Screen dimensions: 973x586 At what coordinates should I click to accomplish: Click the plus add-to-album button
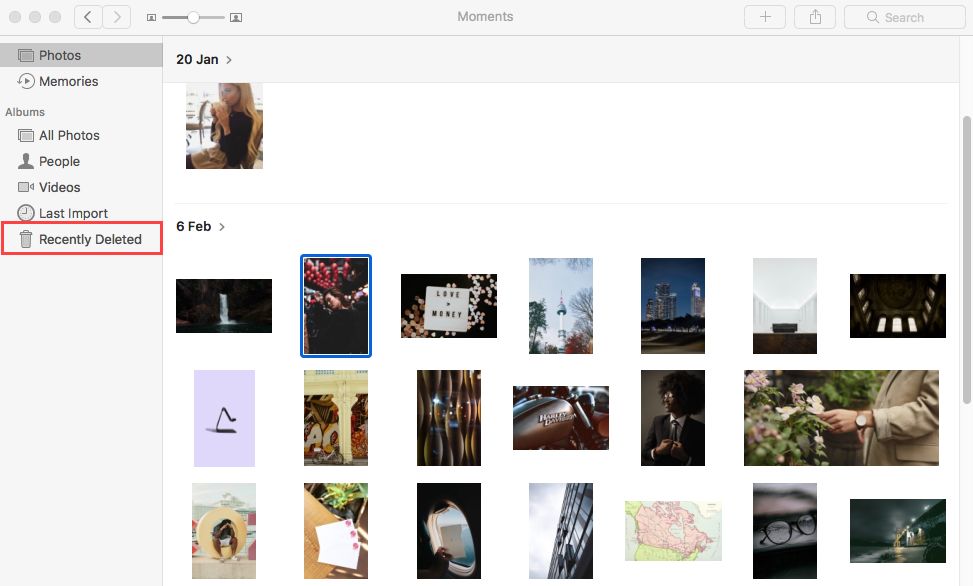point(765,17)
